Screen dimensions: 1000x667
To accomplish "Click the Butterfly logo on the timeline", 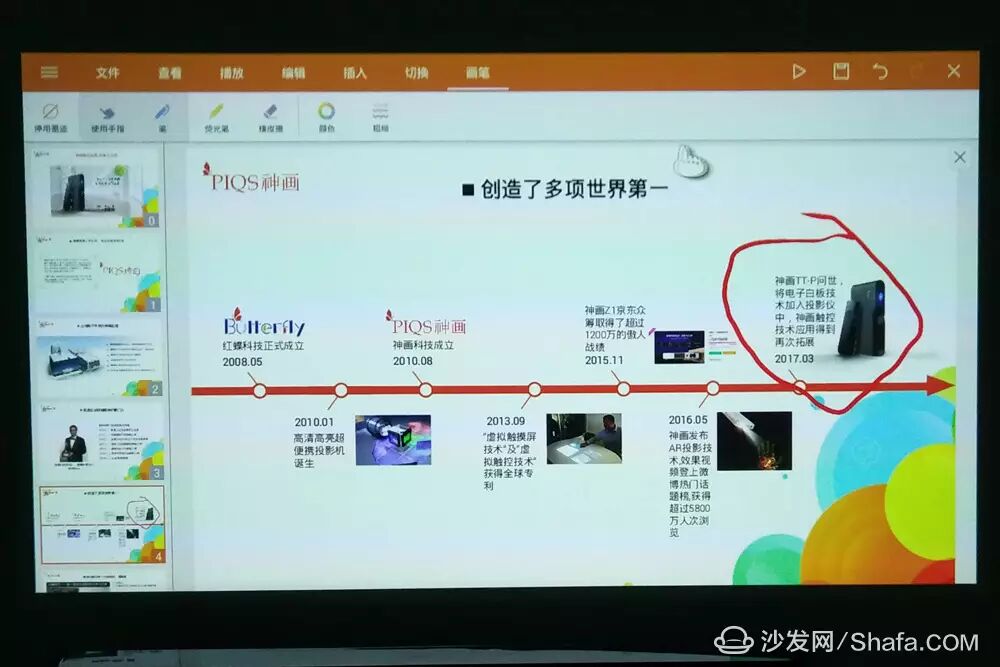I will point(264,323).
